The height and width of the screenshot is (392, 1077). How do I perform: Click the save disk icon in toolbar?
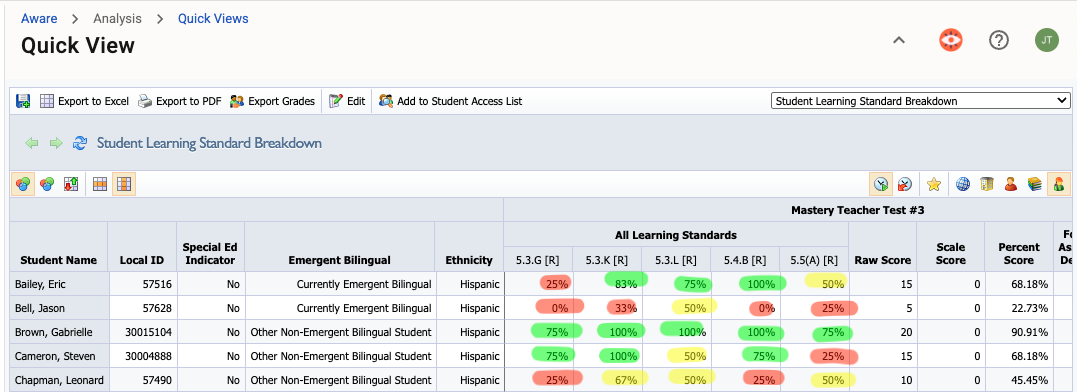(x=23, y=101)
